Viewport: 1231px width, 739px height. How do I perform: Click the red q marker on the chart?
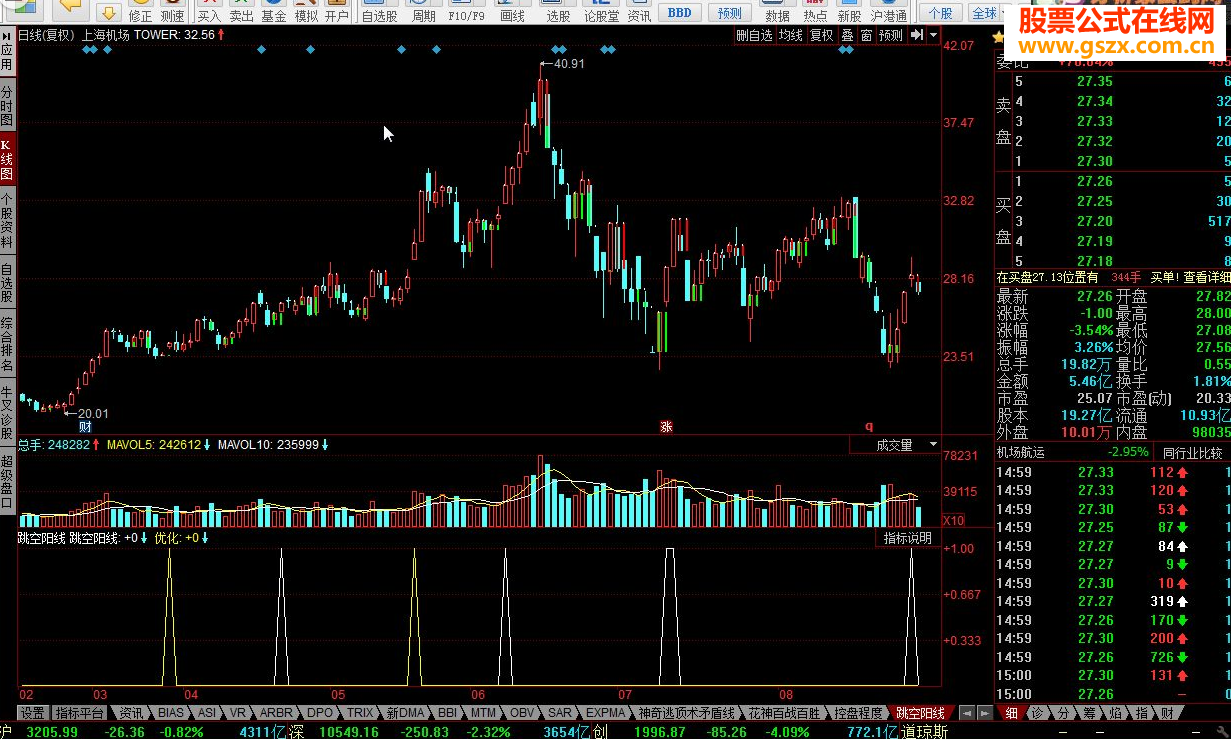pos(868,426)
